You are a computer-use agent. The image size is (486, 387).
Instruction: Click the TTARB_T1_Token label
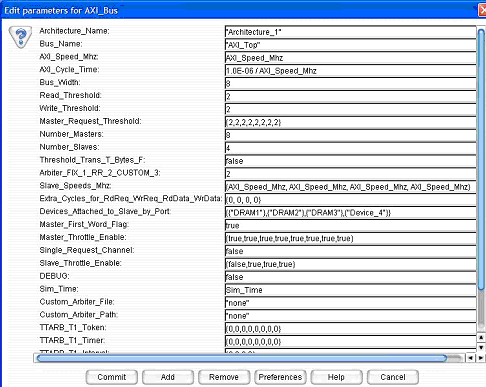73,328
